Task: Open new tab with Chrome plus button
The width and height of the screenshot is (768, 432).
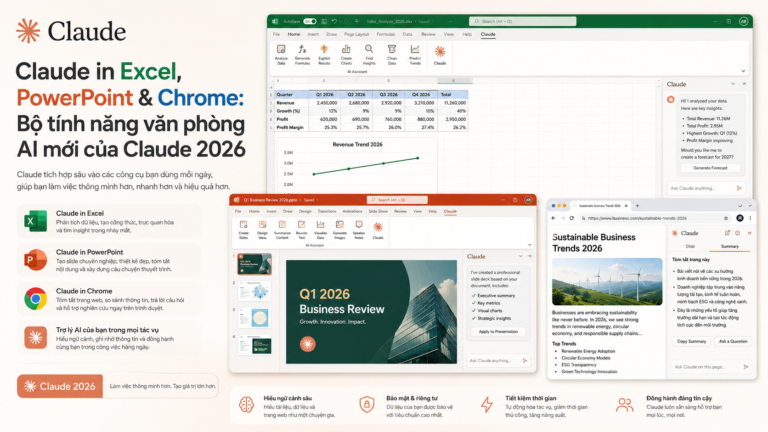Action: point(637,206)
